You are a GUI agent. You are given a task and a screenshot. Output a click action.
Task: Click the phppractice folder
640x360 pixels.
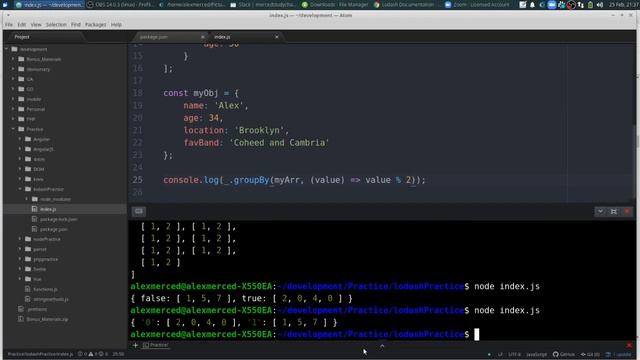point(45,259)
